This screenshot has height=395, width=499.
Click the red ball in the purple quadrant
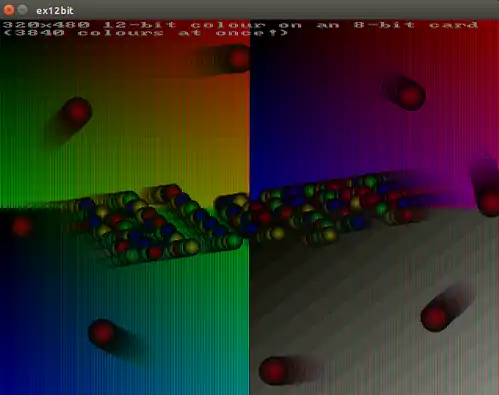[x=410, y=96]
